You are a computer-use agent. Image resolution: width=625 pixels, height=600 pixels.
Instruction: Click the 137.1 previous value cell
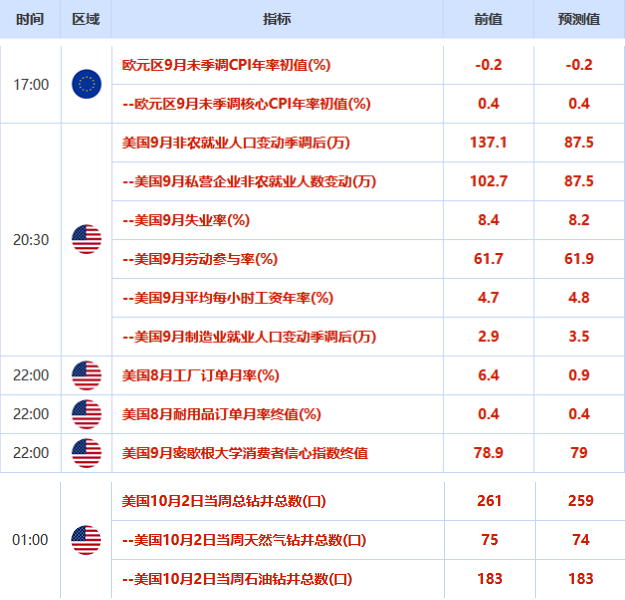[488, 142]
